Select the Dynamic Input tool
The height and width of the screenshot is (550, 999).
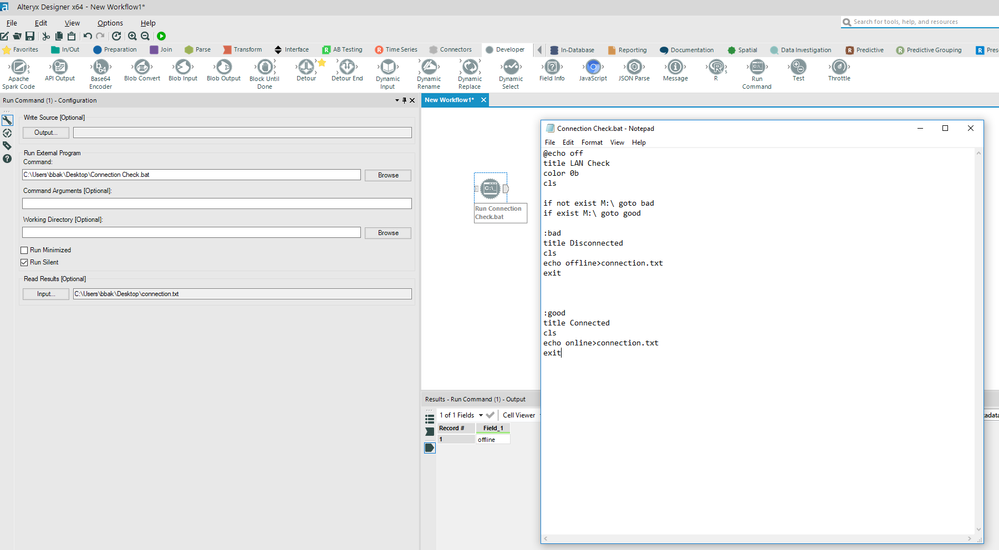point(387,74)
